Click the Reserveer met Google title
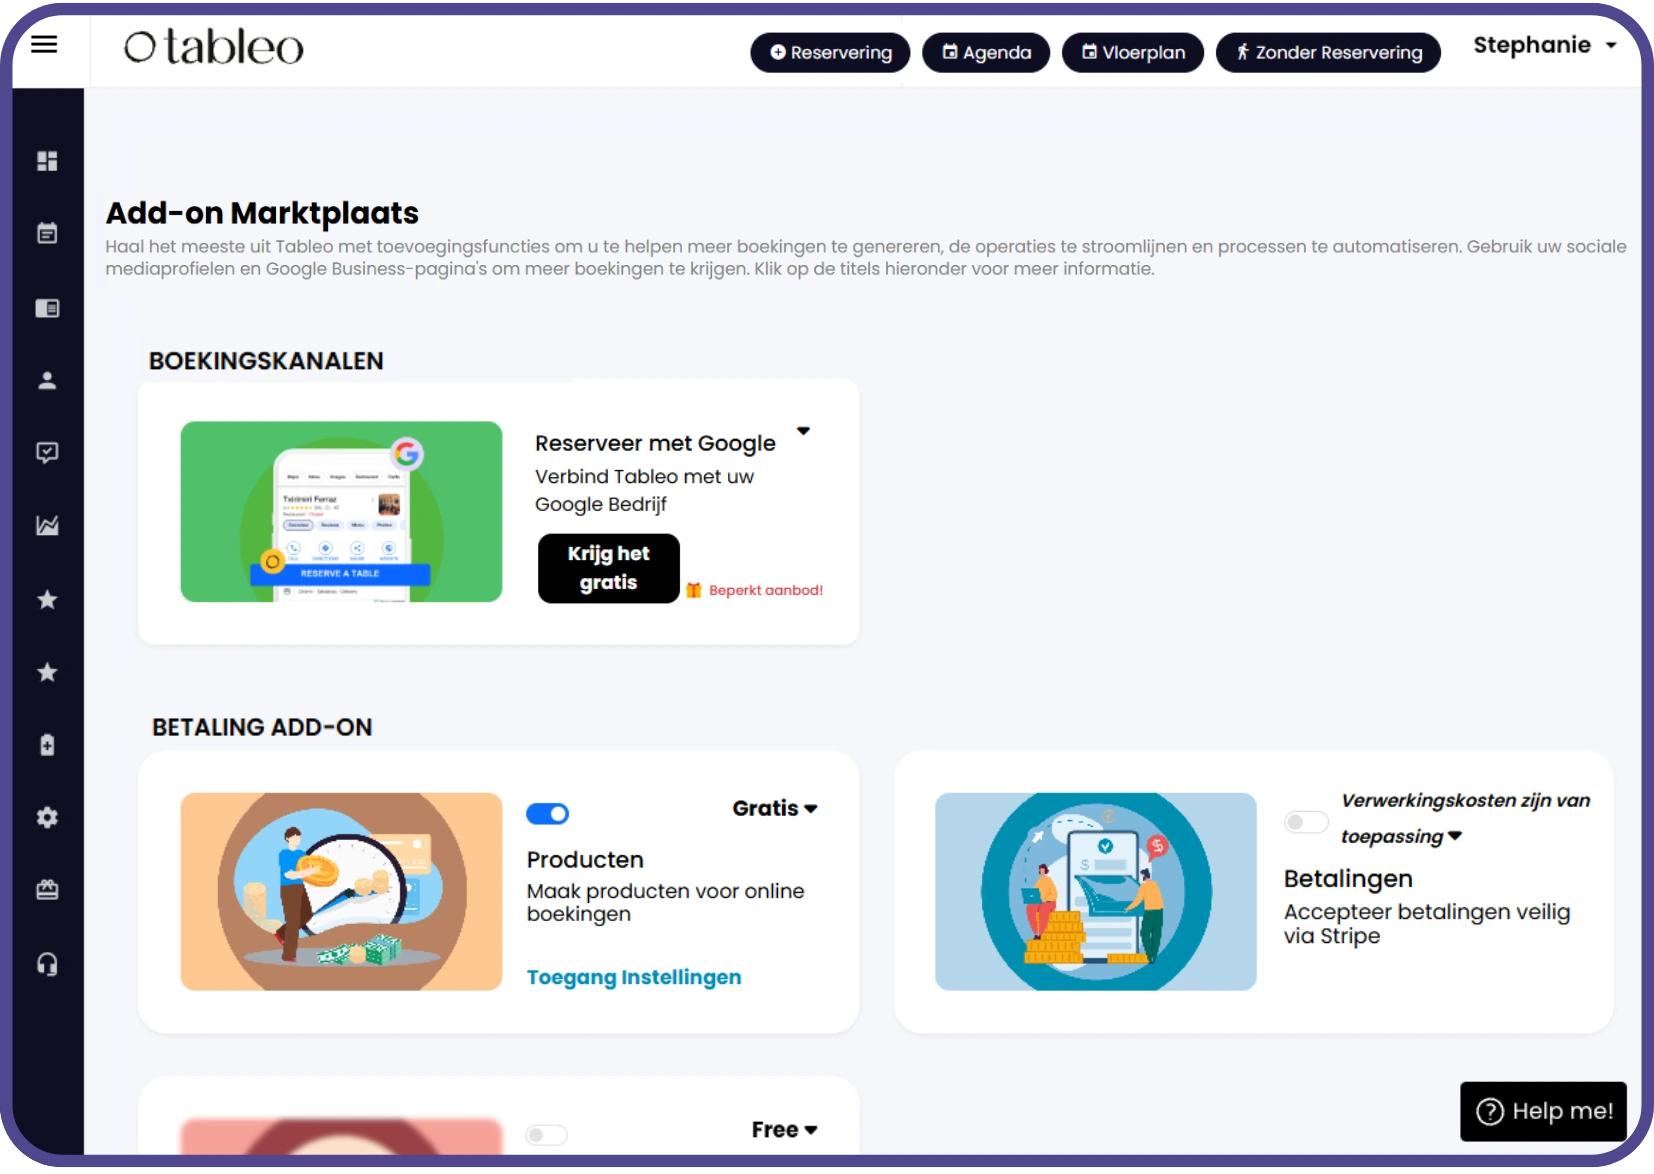This screenshot has height=1174, width=1654. tap(655, 443)
